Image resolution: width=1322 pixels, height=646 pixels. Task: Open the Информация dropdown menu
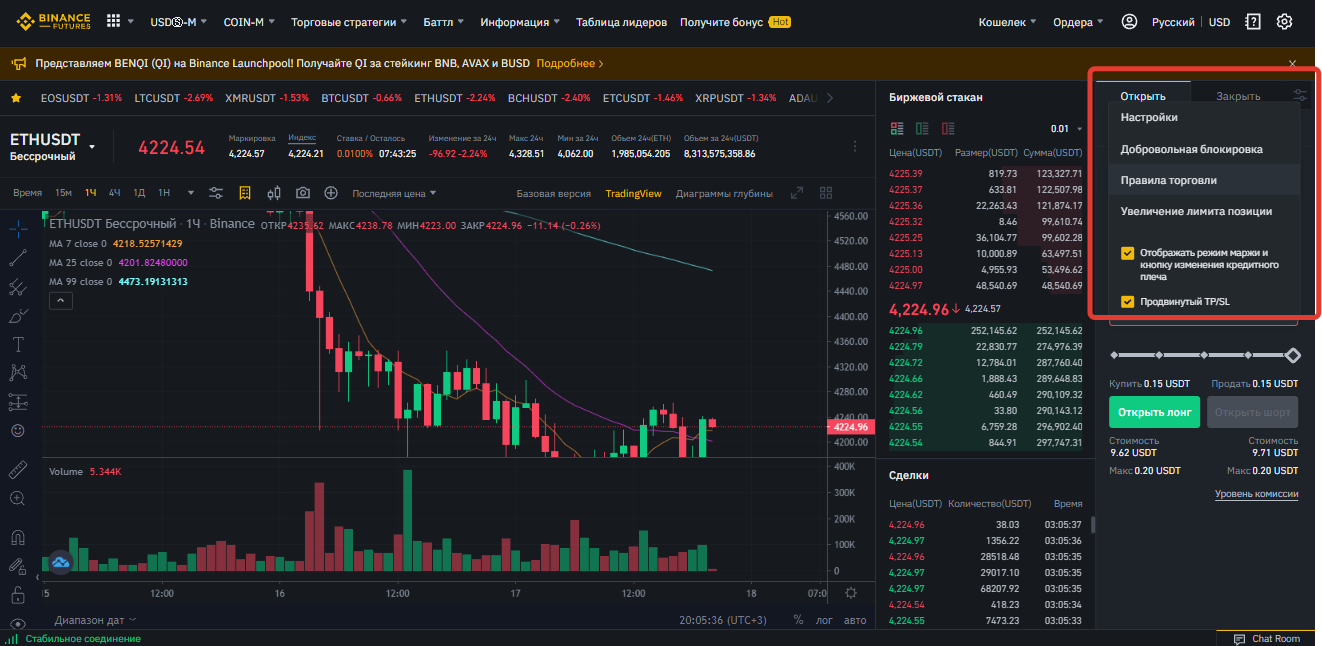(x=520, y=22)
